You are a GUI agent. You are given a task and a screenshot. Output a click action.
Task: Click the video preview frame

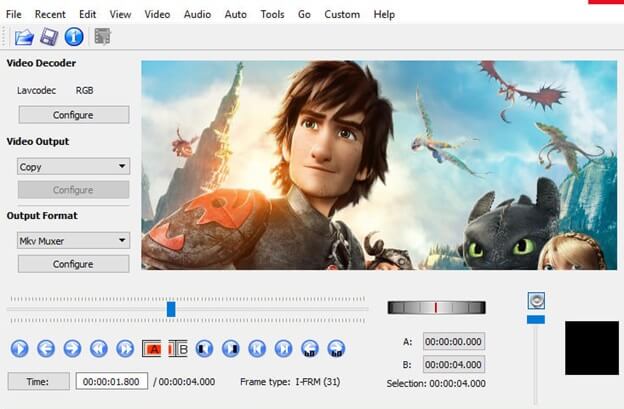pos(379,165)
